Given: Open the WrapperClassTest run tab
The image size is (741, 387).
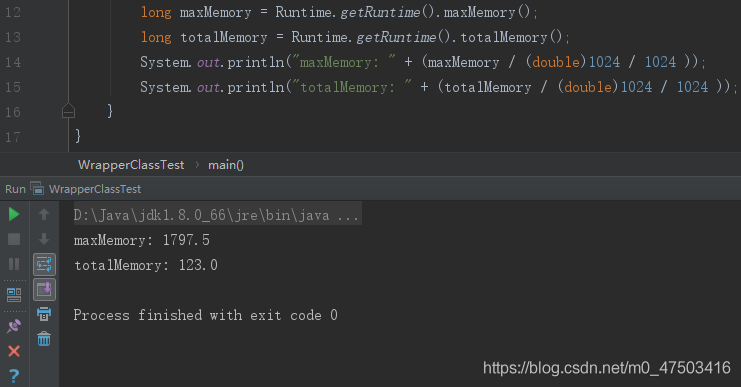Looking at the screenshot, I should [95, 189].
